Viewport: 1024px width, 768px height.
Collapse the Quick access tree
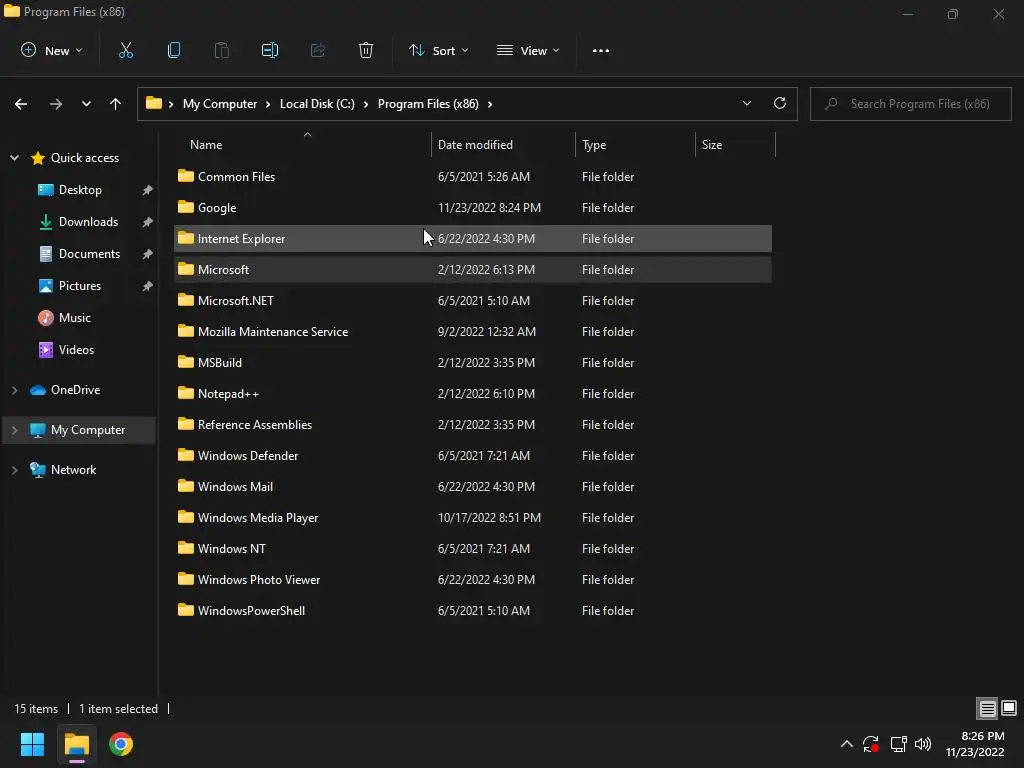14,158
